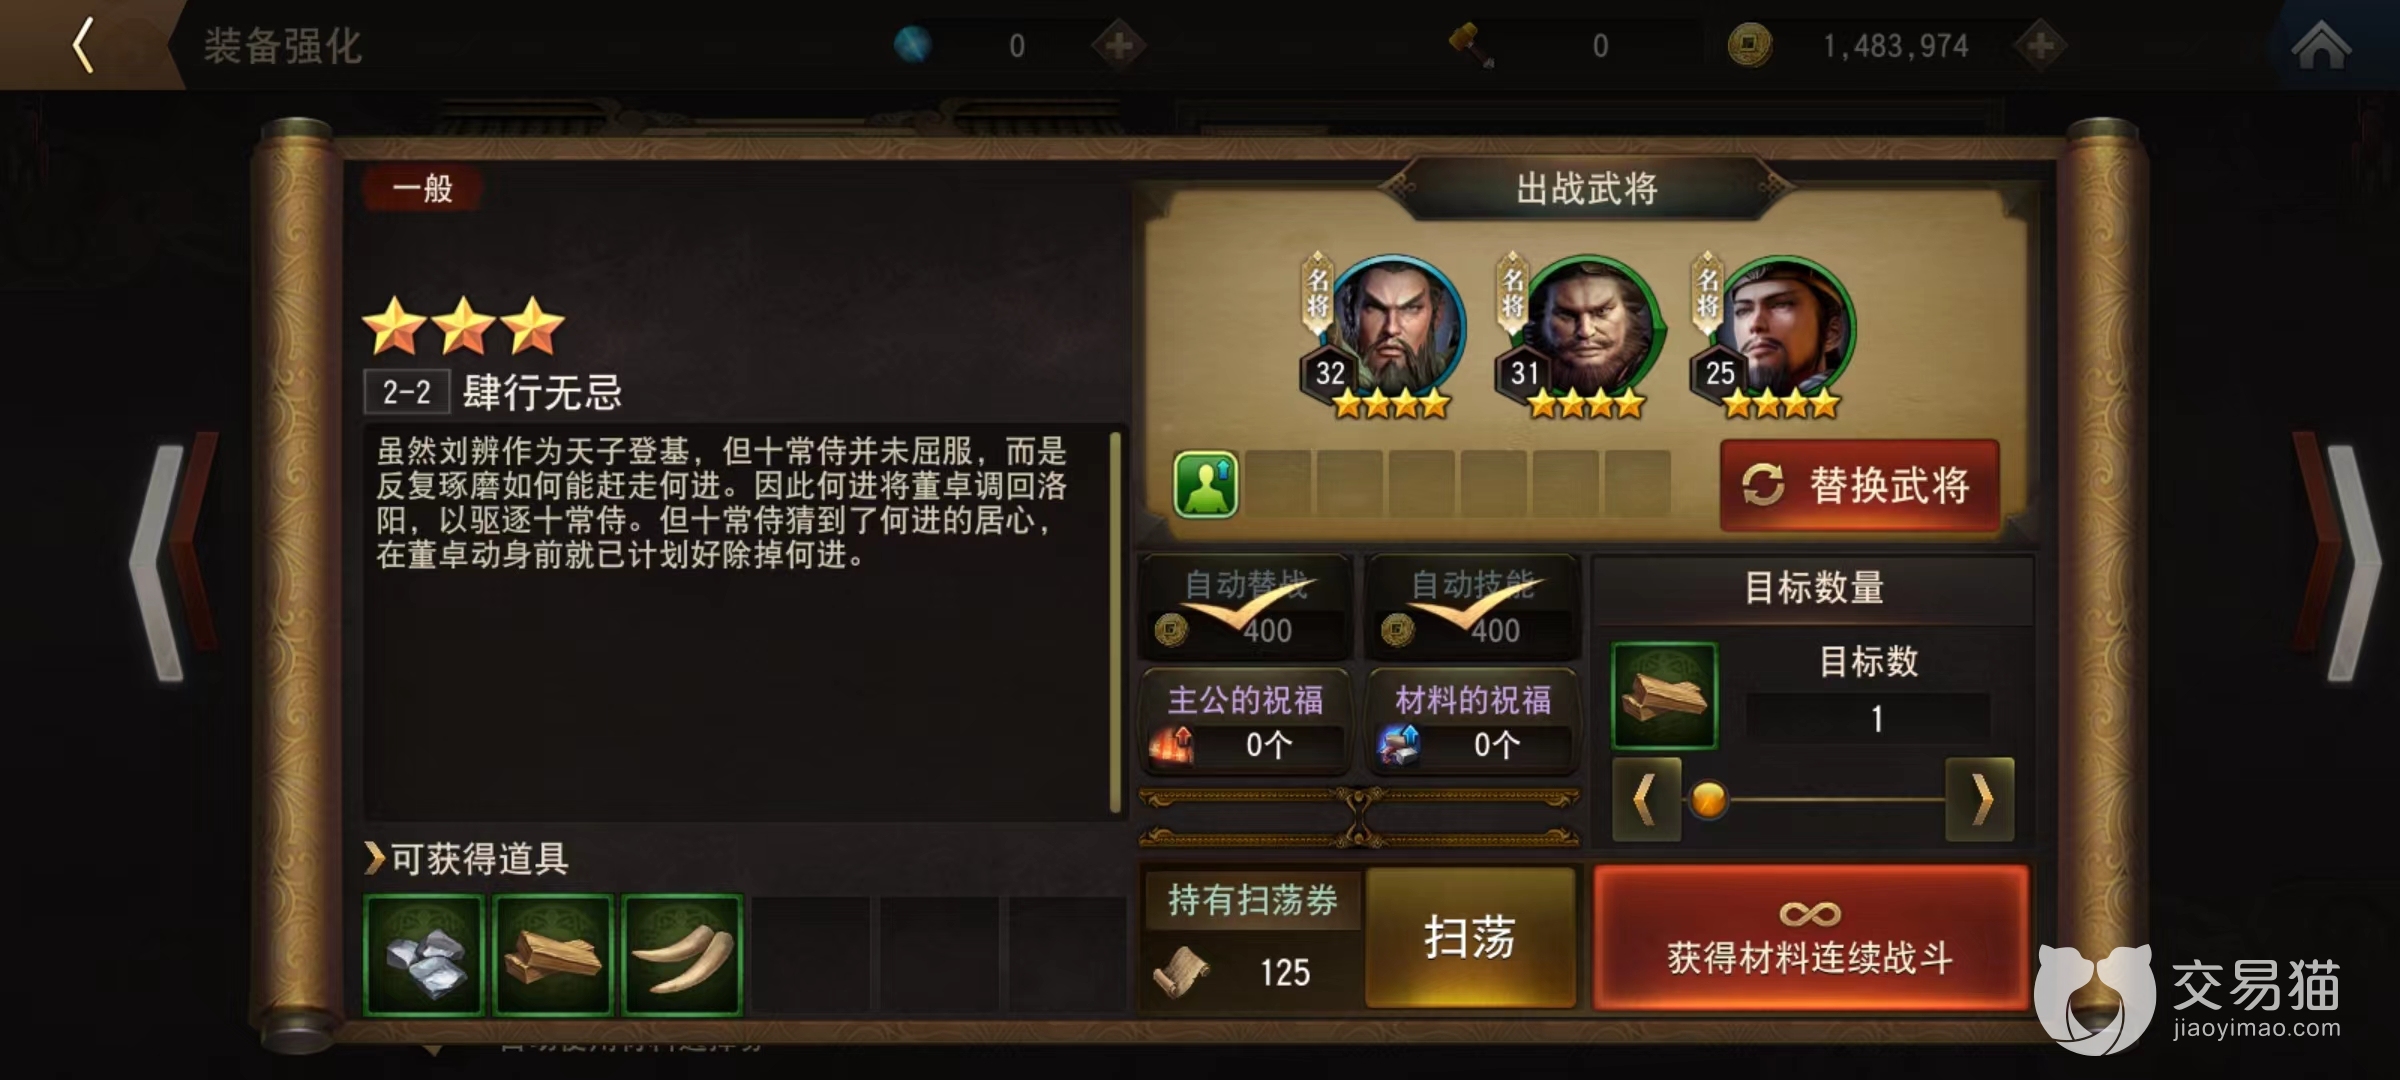Add blue orb currency with plus icon
The height and width of the screenshot is (1080, 2400).
(1118, 45)
